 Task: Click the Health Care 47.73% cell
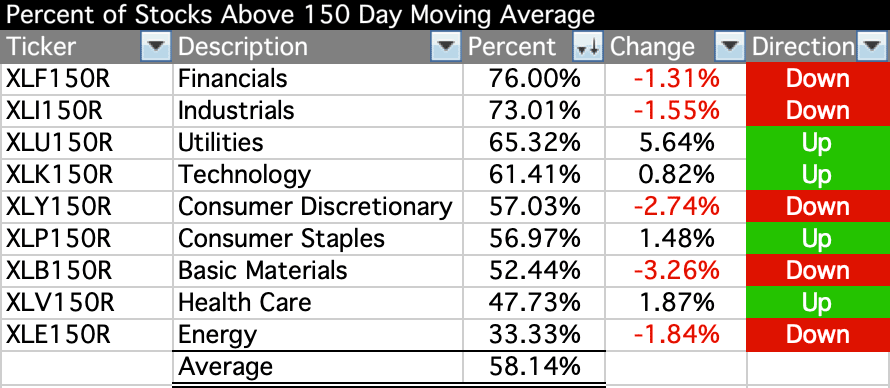coord(534,302)
